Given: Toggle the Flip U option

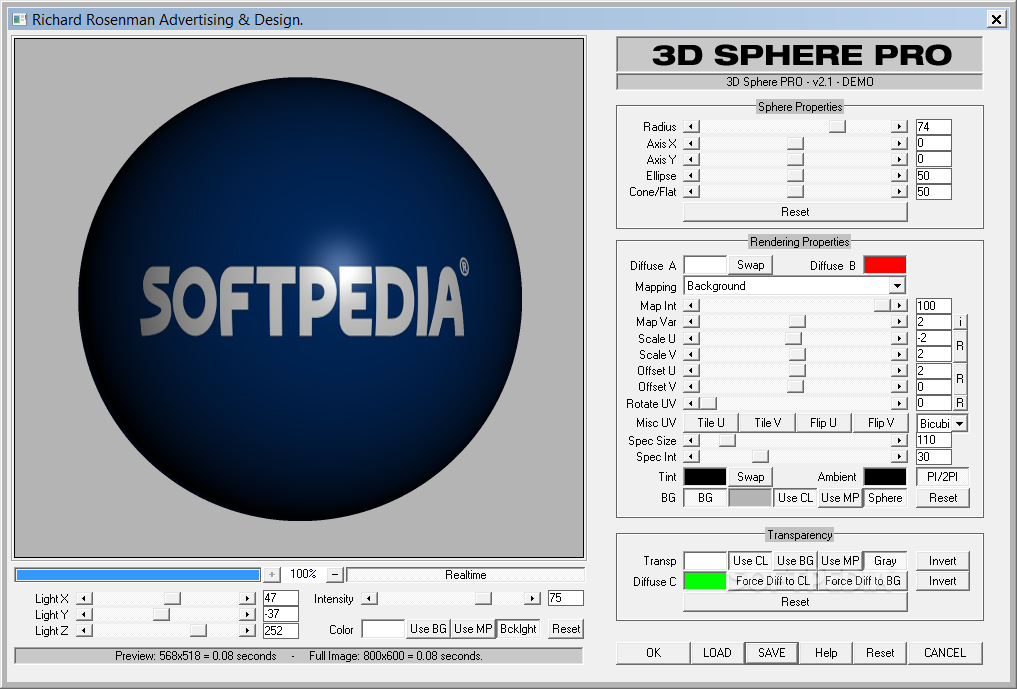Looking at the screenshot, I should [823, 423].
